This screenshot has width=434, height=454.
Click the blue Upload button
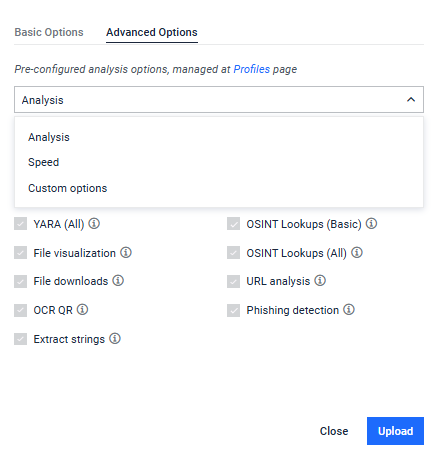click(395, 431)
